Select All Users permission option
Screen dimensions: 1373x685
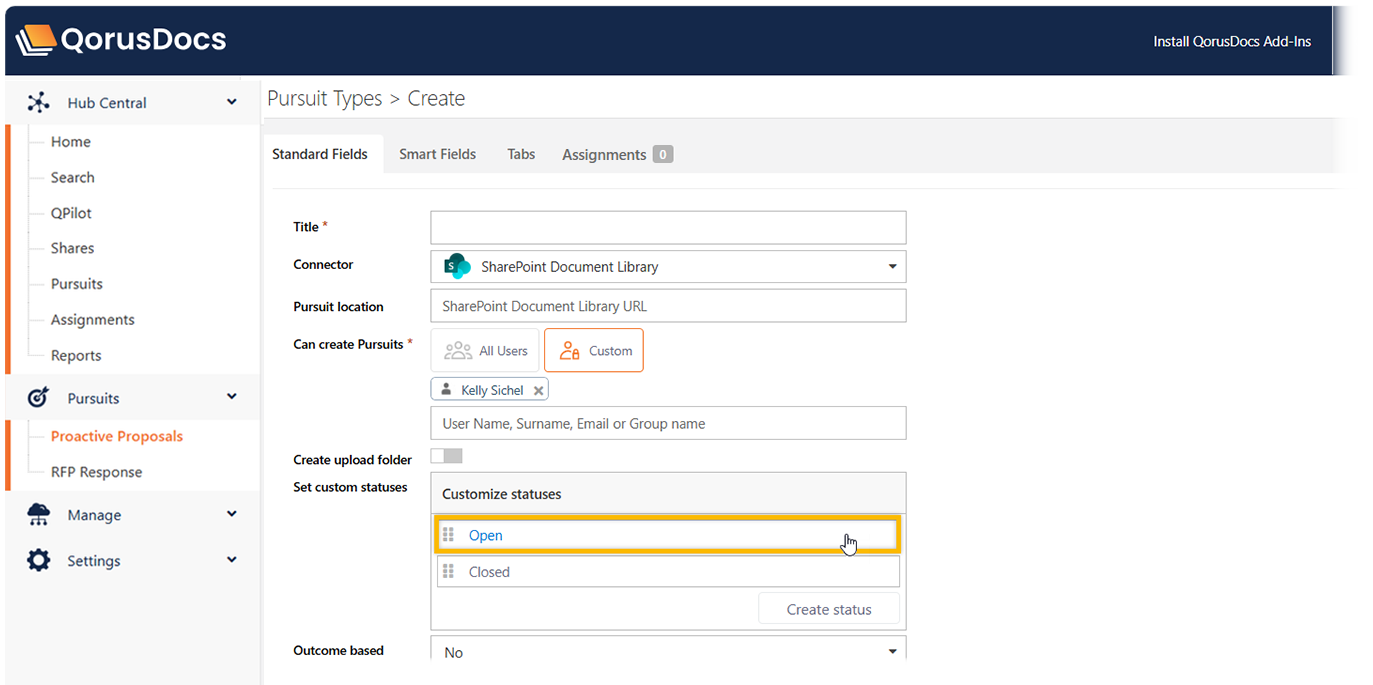click(x=485, y=351)
